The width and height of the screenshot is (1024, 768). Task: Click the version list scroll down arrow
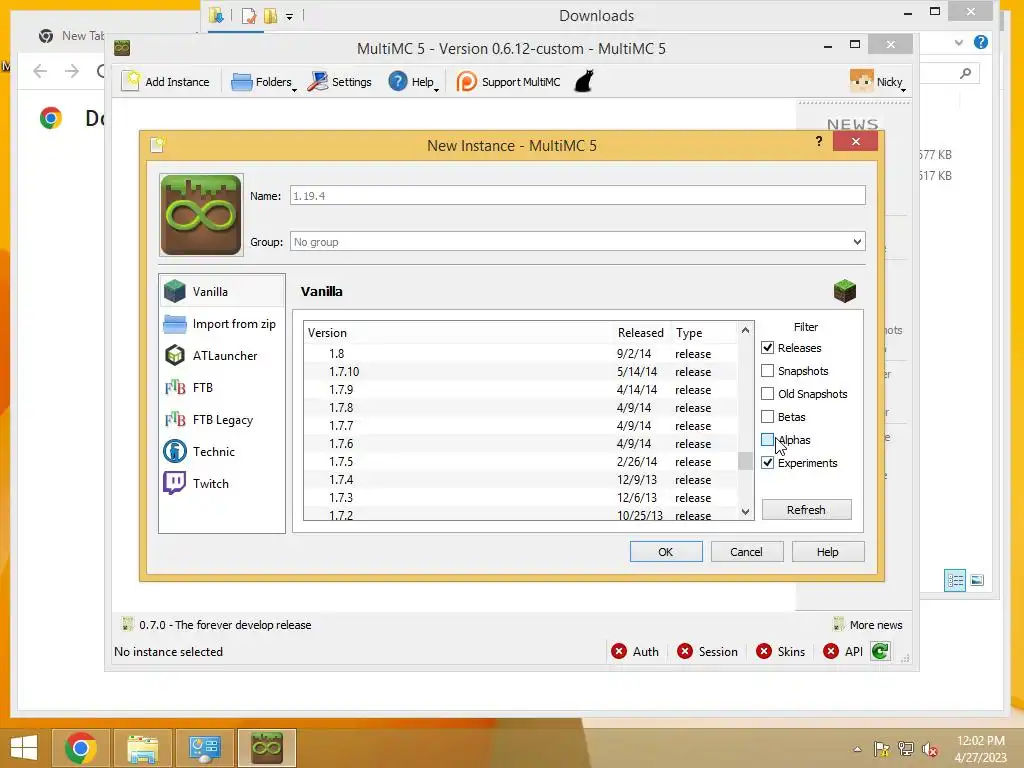745,512
